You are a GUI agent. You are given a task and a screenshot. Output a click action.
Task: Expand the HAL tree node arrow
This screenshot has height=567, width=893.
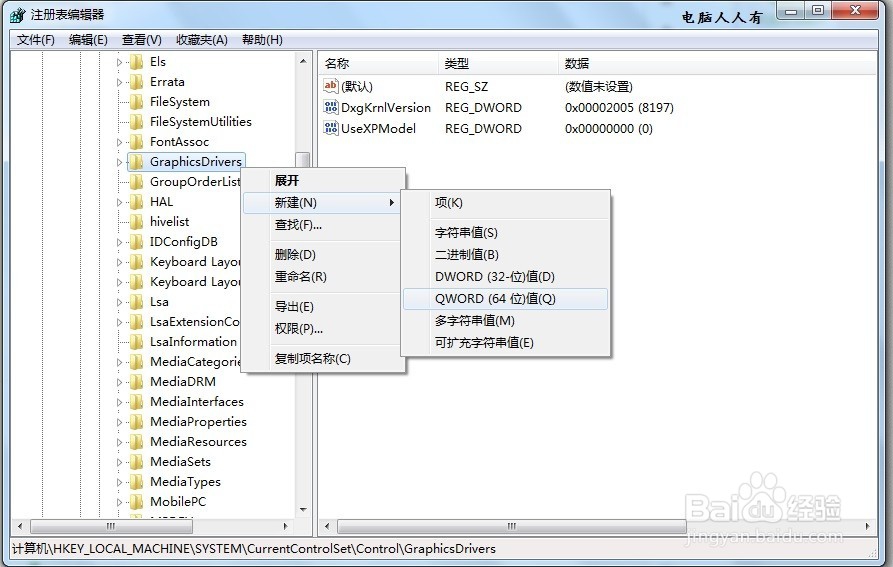[119, 202]
